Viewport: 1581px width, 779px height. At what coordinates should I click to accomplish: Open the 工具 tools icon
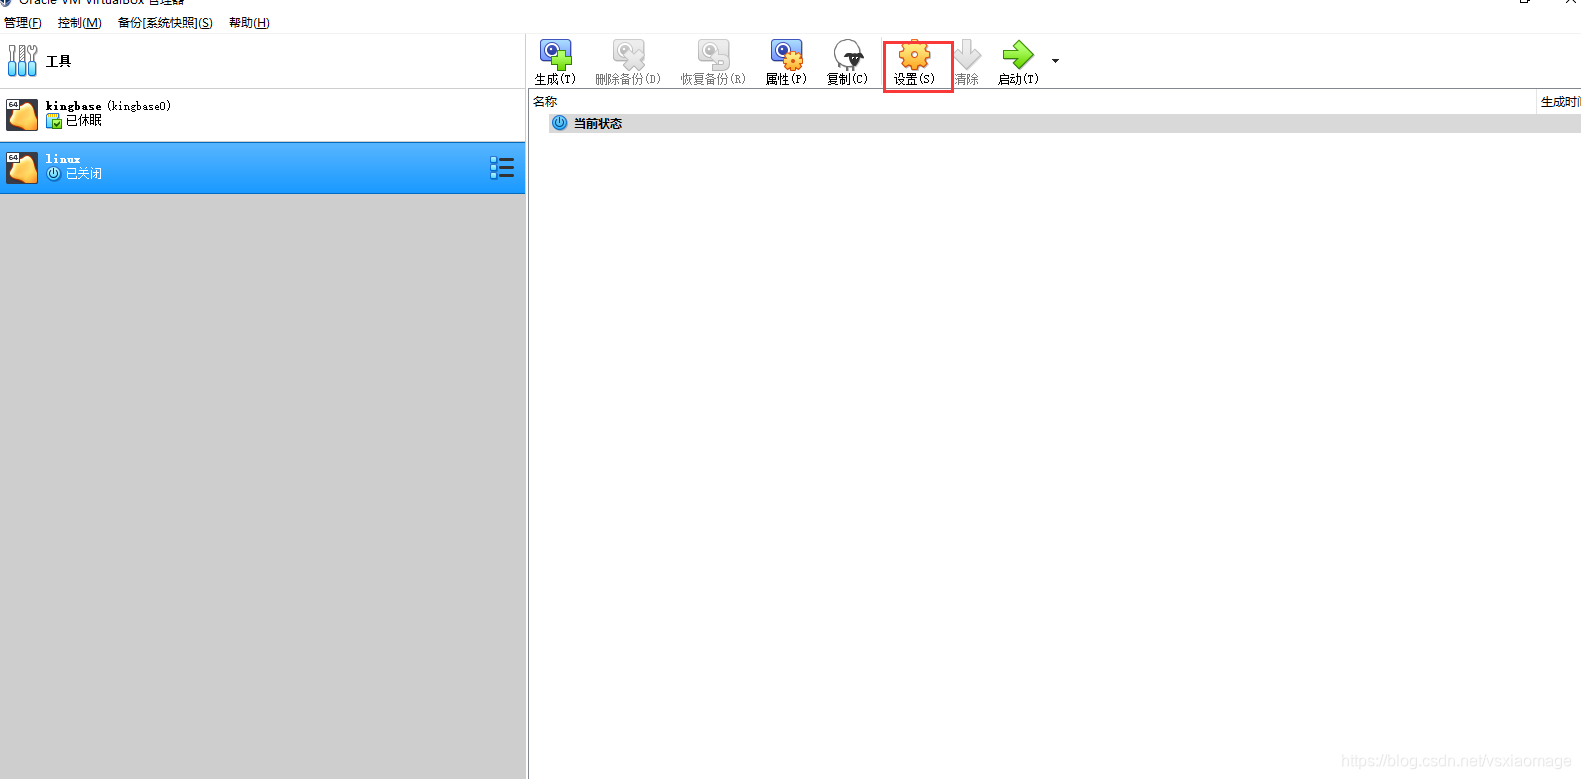pyautogui.click(x=22, y=61)
